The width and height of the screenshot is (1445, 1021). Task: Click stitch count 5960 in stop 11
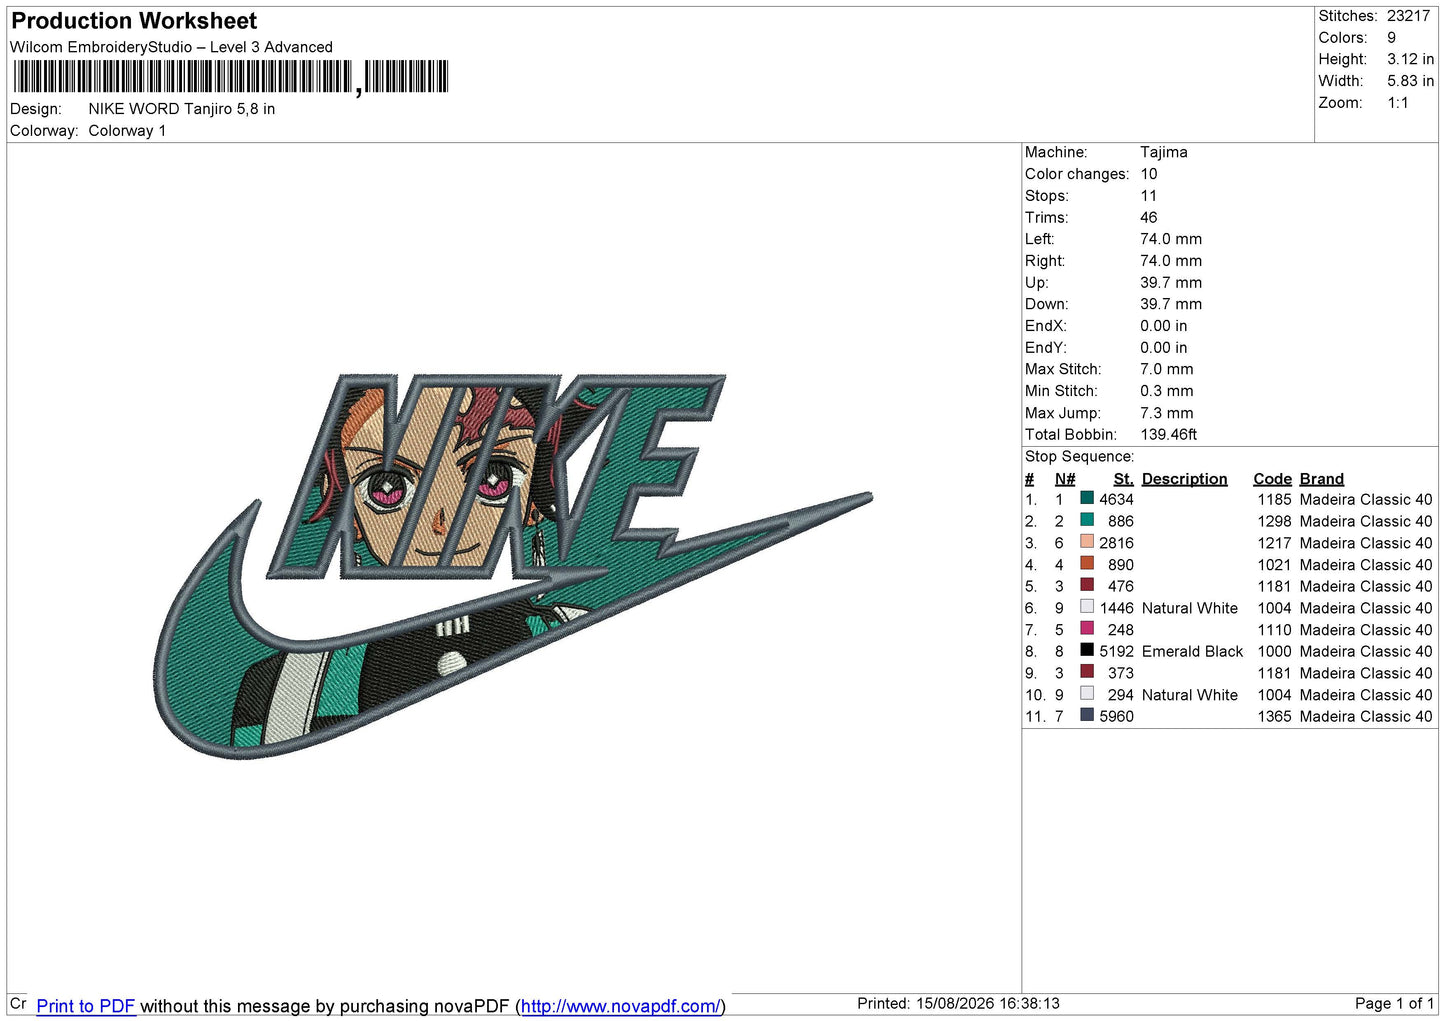(1116, 716)
